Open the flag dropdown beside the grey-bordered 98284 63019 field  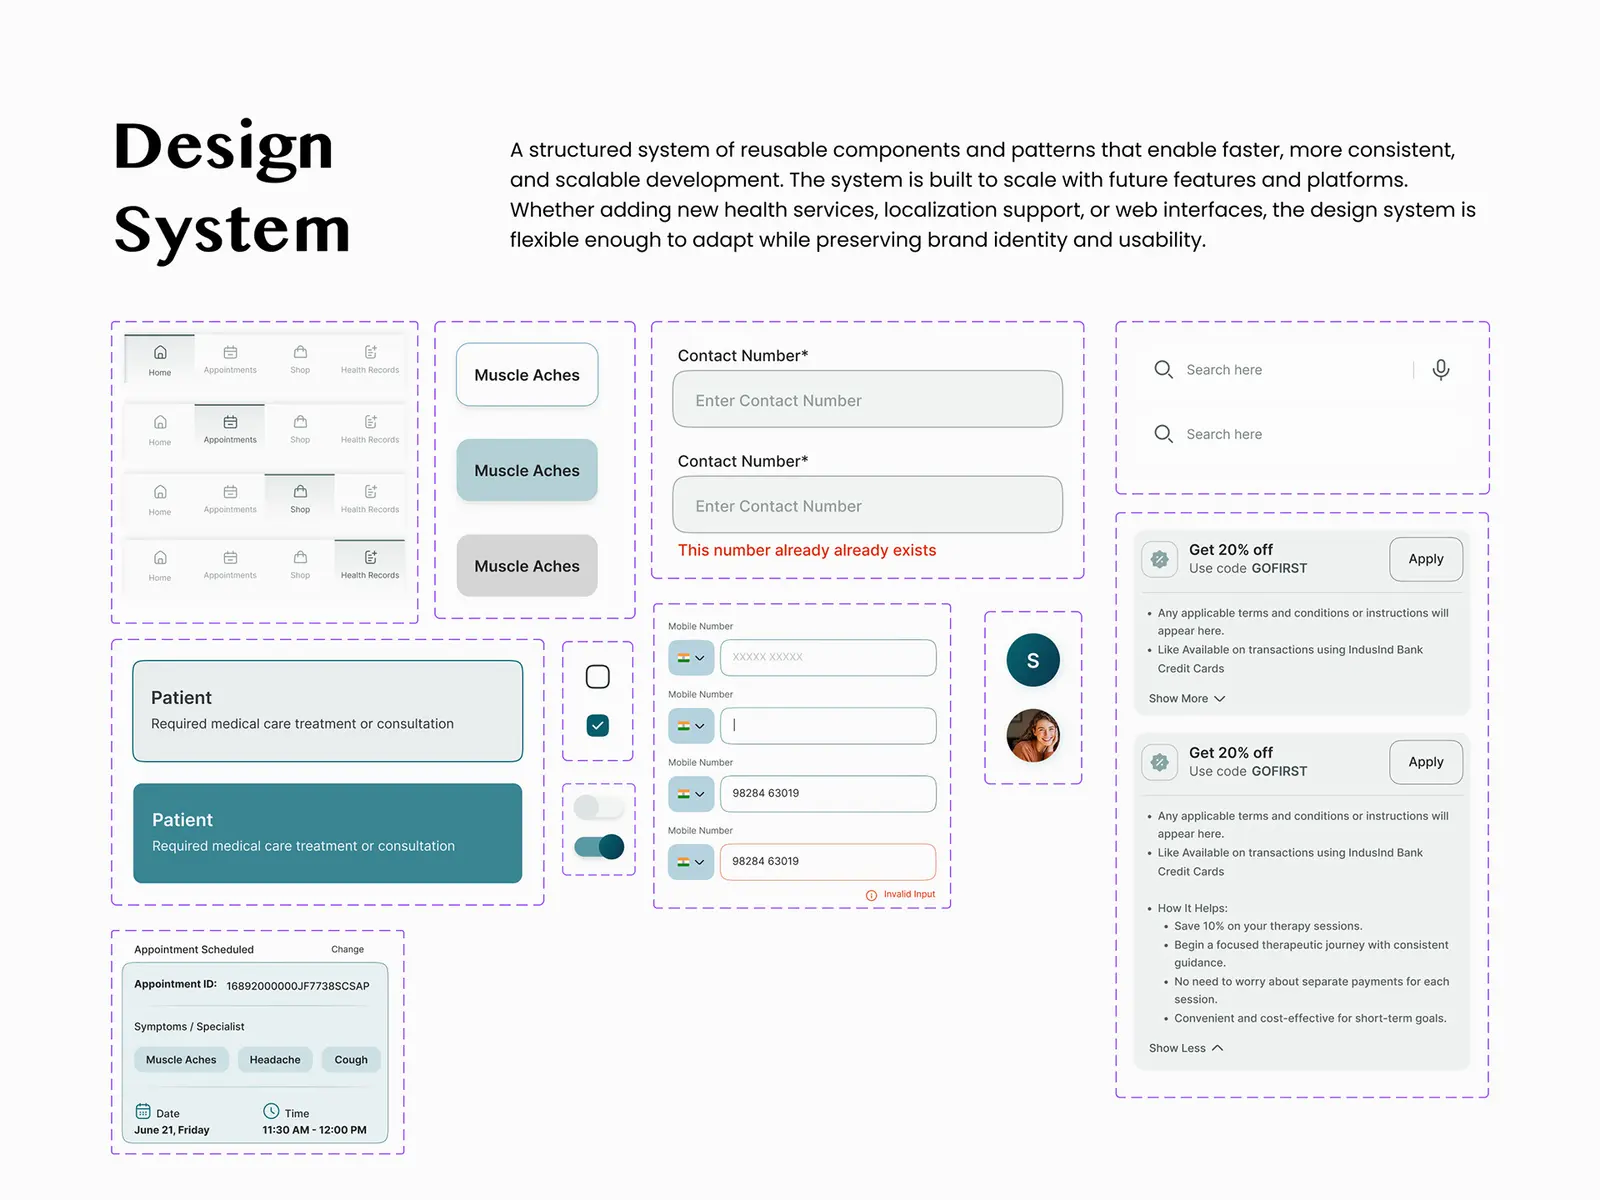click(691, 794)
